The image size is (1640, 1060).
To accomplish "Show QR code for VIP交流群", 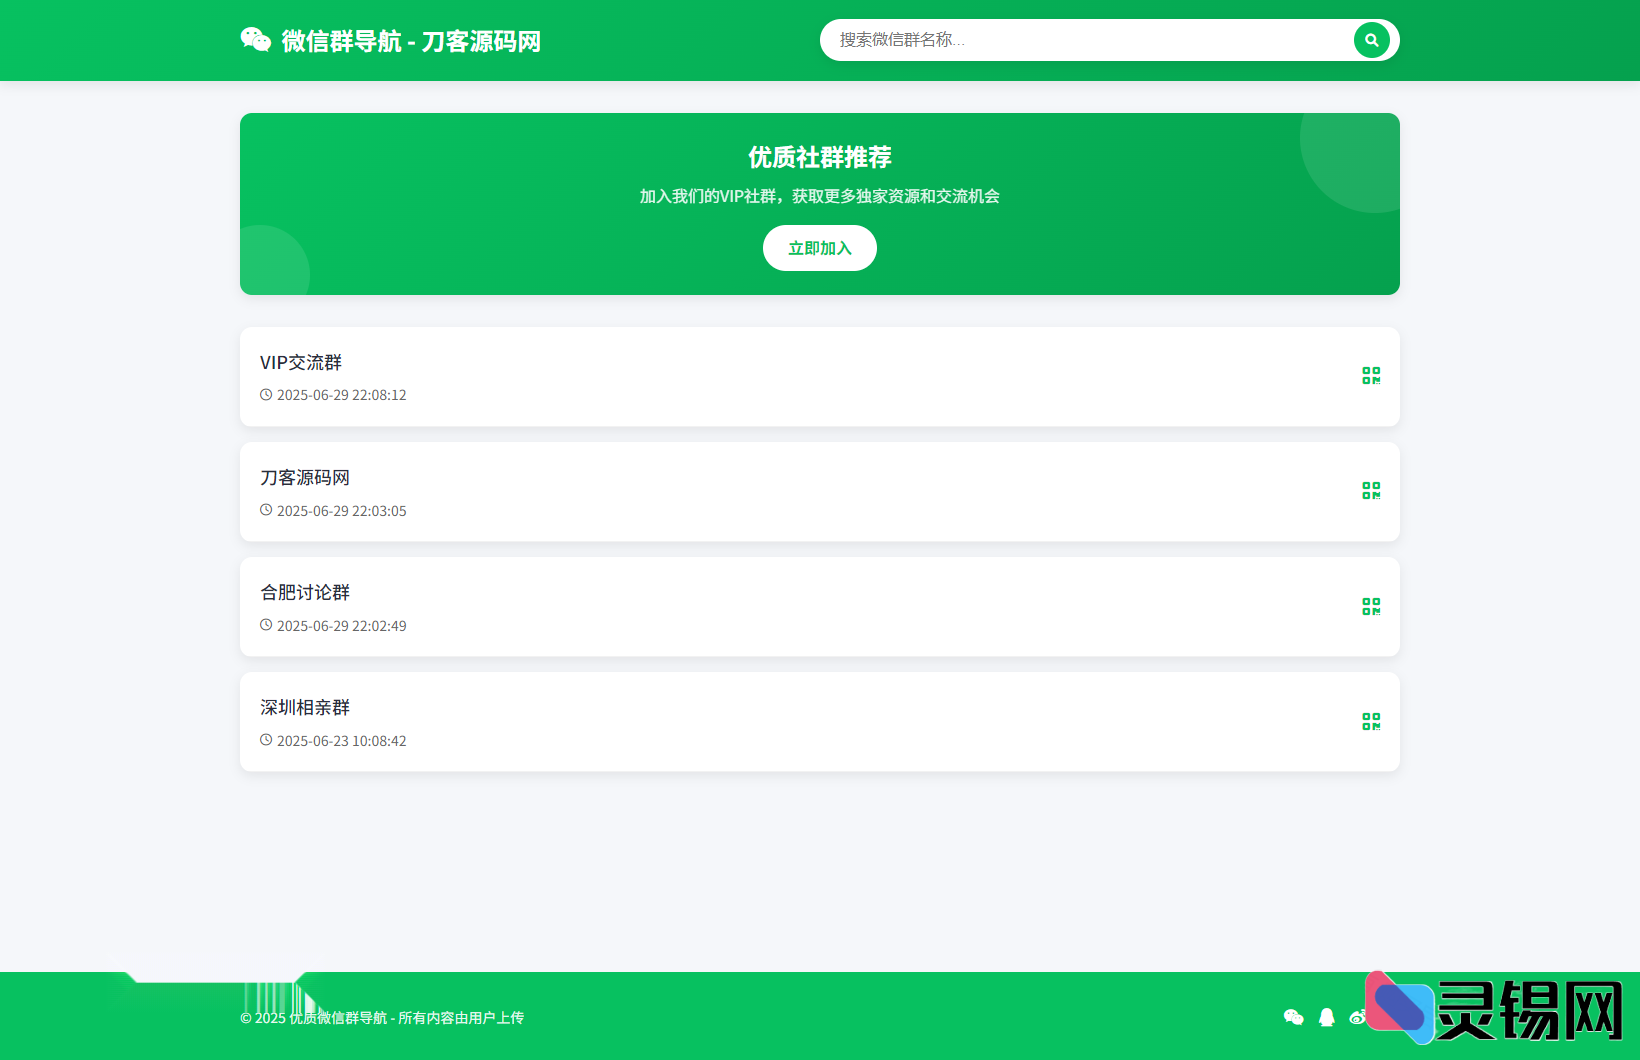I will coord(1371,376).
